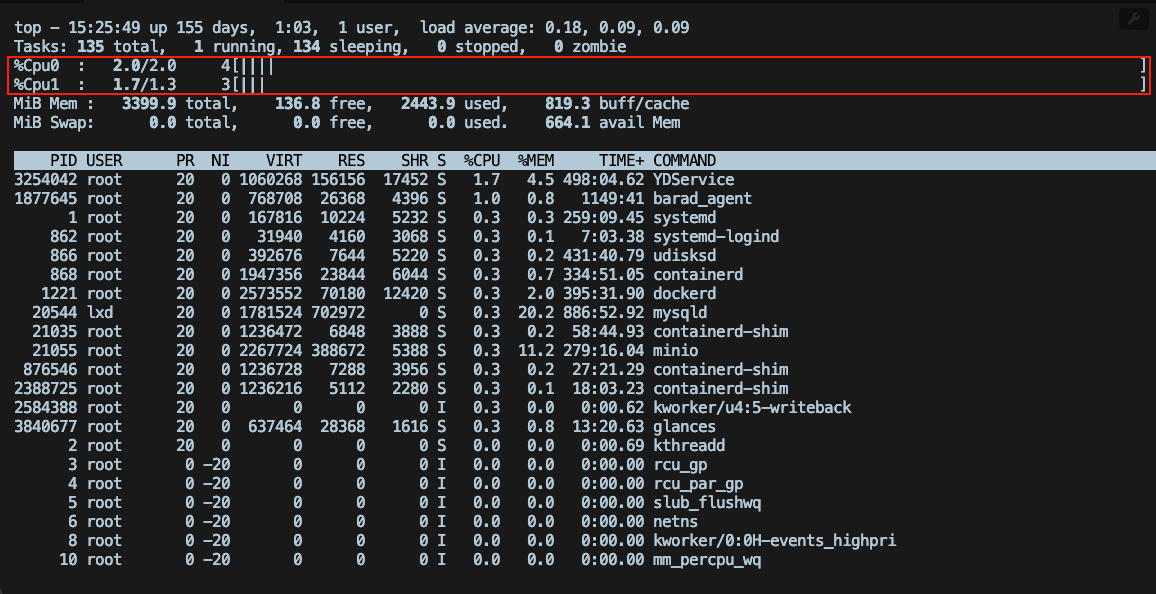
Task: Click the COMMAND column header
Action: click(x=685, y=160)
